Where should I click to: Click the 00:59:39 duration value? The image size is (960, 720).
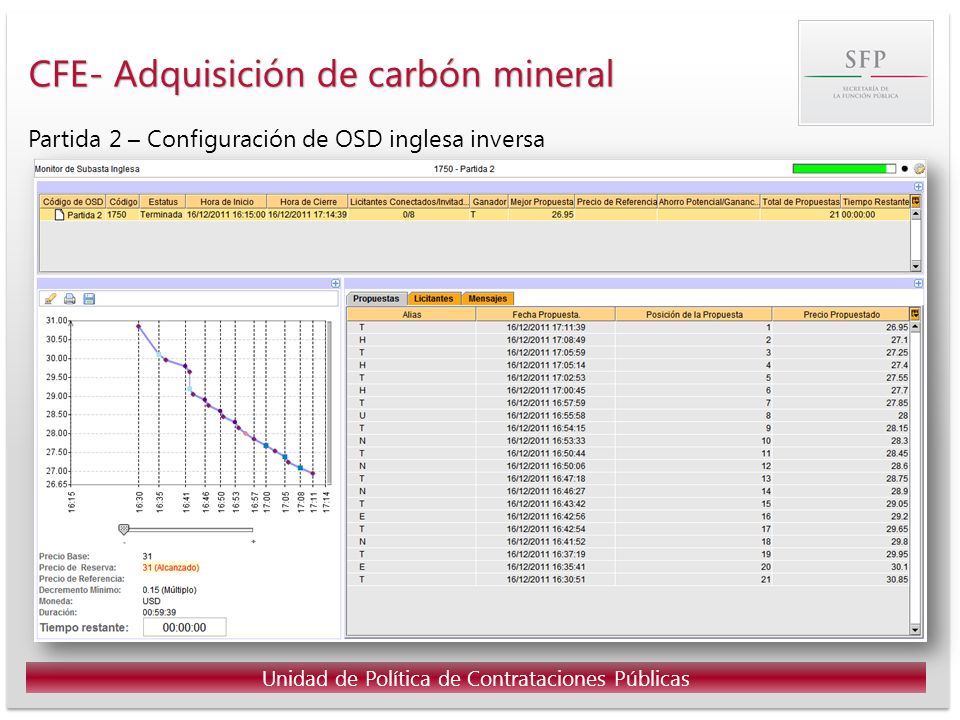point(159,612)
